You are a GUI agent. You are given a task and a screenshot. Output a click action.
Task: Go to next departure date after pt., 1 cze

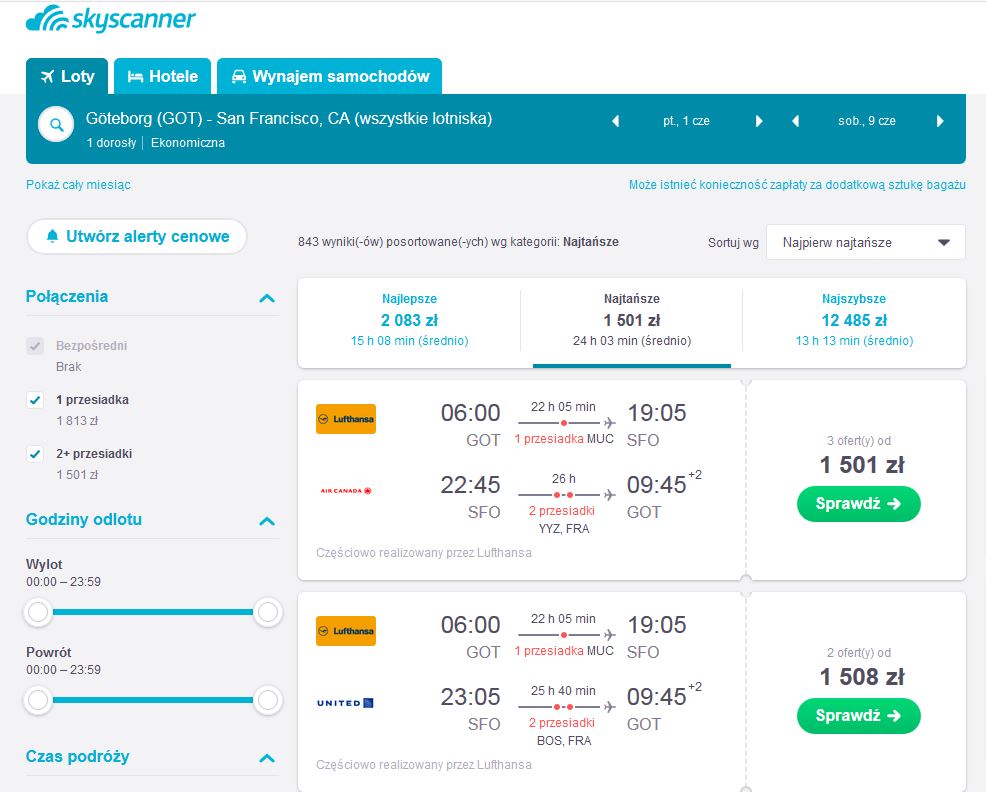click(758, 121)
